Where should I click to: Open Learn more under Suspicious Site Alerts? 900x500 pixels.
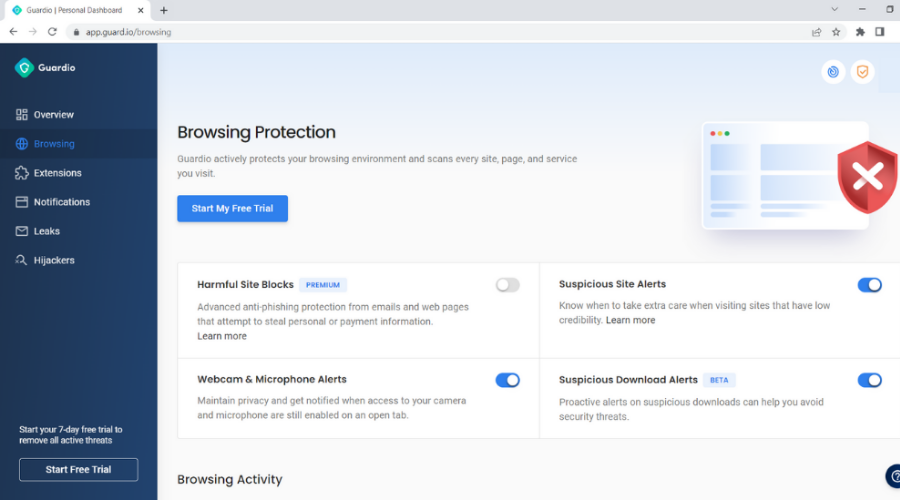click(630, 320)
